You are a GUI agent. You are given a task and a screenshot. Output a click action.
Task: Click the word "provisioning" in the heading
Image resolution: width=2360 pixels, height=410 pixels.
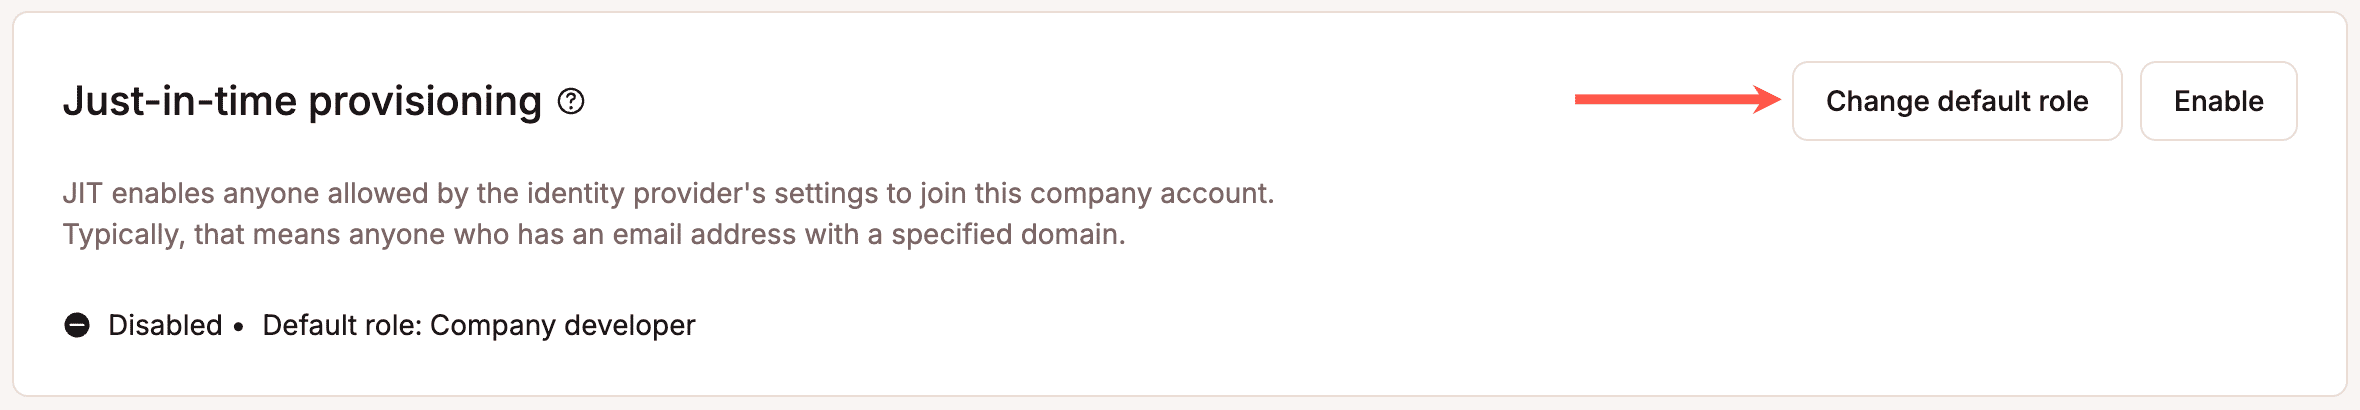[x=425, y=101]
